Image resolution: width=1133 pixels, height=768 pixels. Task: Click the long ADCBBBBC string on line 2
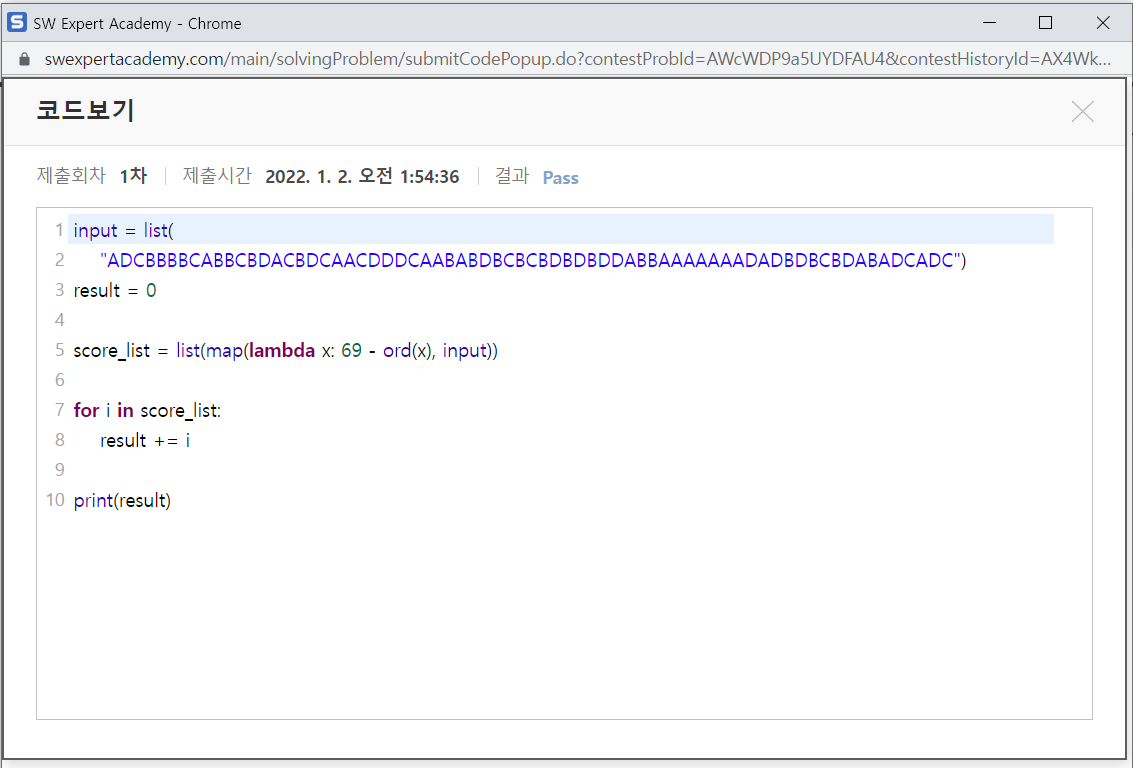click(x=533, y=260)
